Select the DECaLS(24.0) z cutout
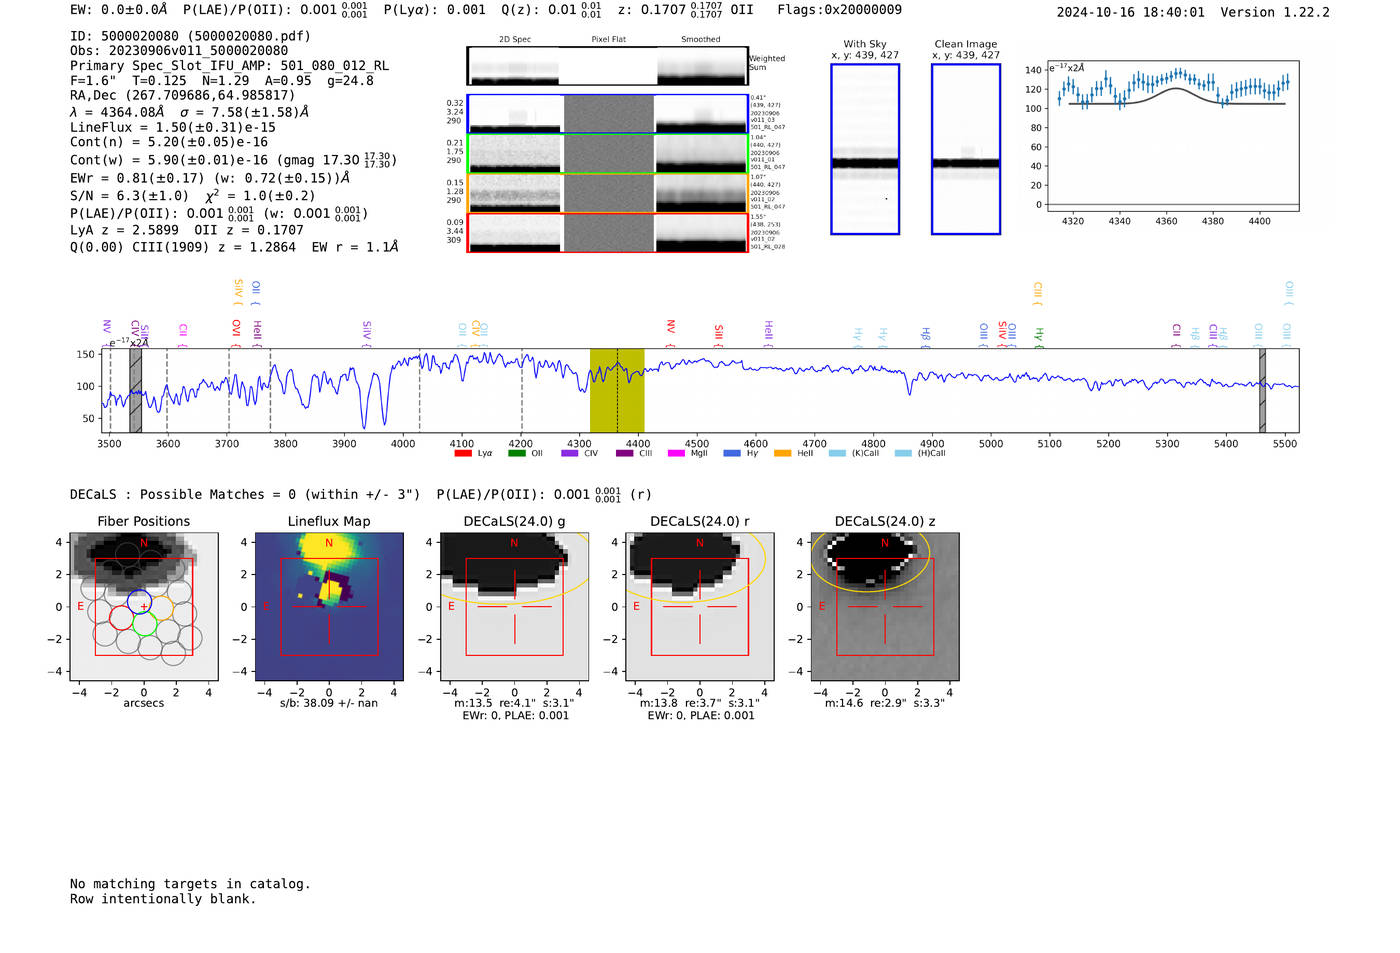Screen dimensions: 1400x953 (x=885, y=607)
